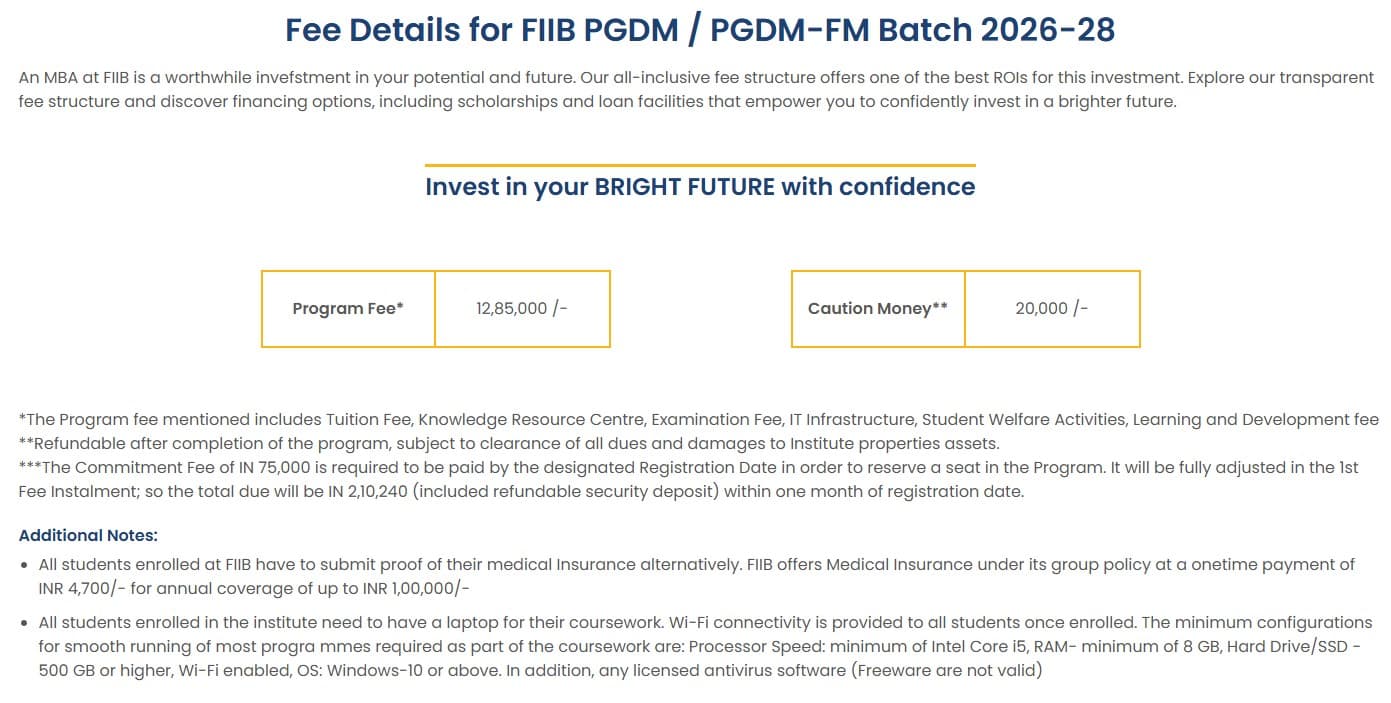Click the footnote listing Program fee inclusions

point(698,420)
